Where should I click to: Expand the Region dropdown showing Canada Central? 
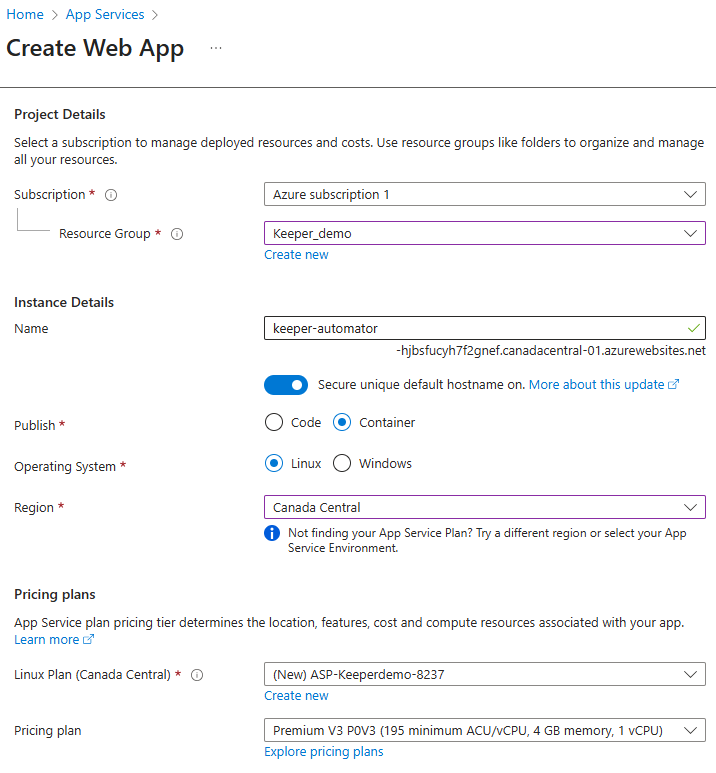tap(484, 507)
